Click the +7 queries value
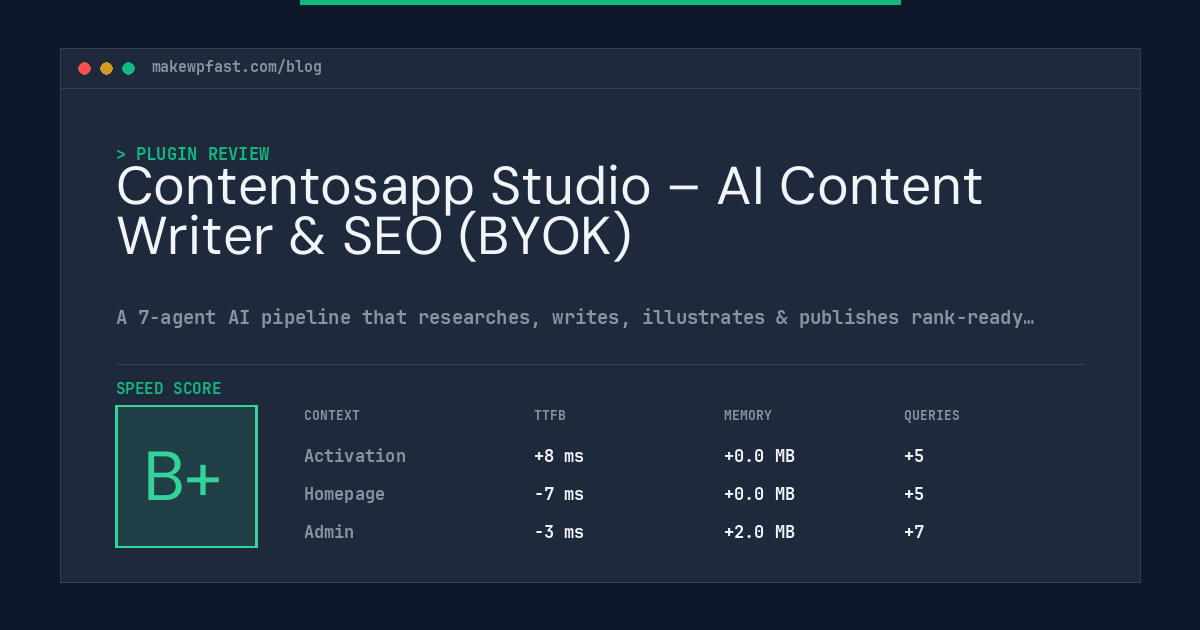Image resolution: width=1200 pixels, height=630 pixels. [914, 532]
